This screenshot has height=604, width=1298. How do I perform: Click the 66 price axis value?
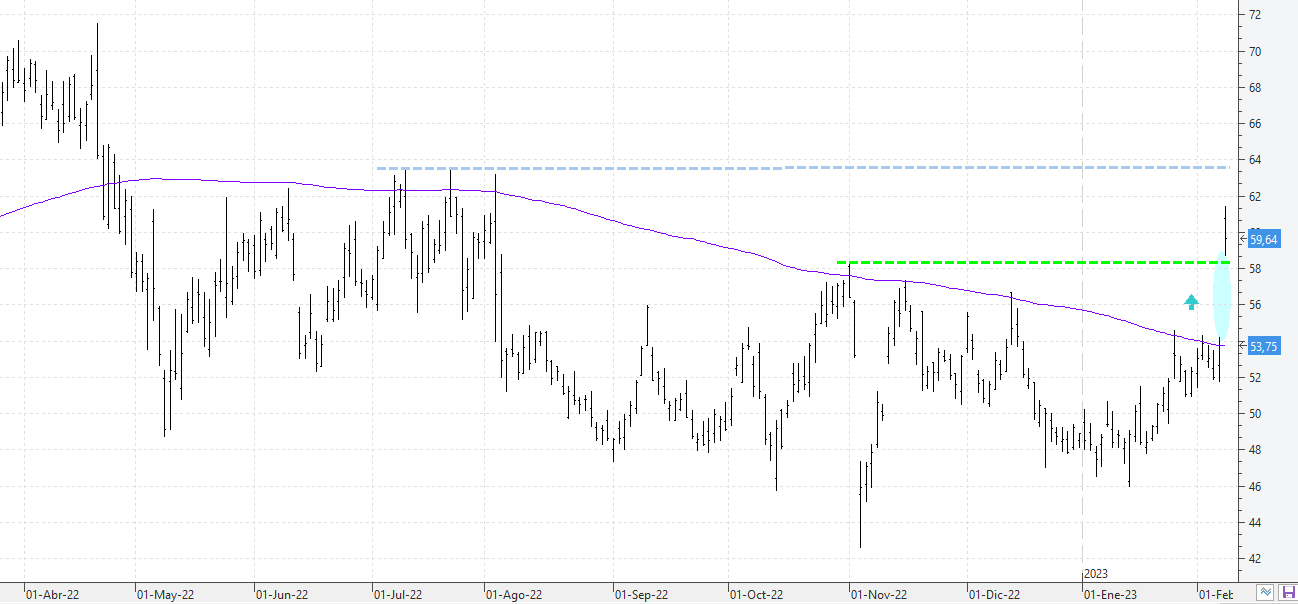[x=1254, y=124]
